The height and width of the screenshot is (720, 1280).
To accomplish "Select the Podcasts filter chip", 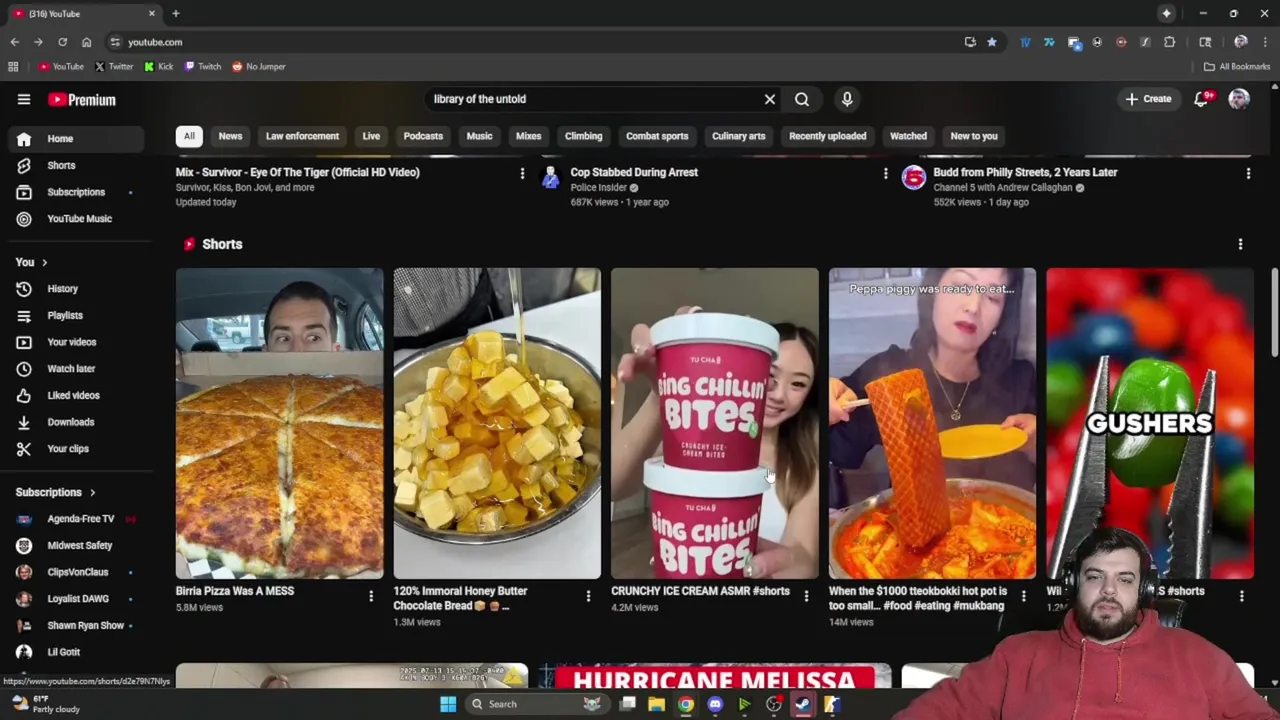I will coord(423,136).
